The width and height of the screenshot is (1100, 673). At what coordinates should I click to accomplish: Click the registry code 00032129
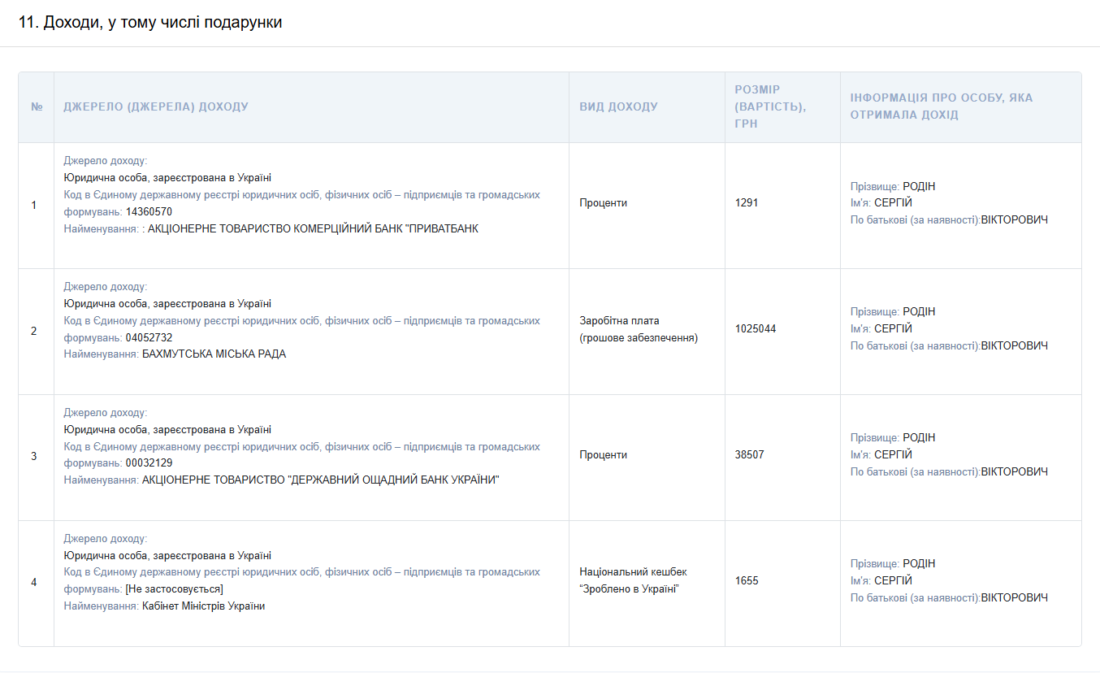click(149, 463)
